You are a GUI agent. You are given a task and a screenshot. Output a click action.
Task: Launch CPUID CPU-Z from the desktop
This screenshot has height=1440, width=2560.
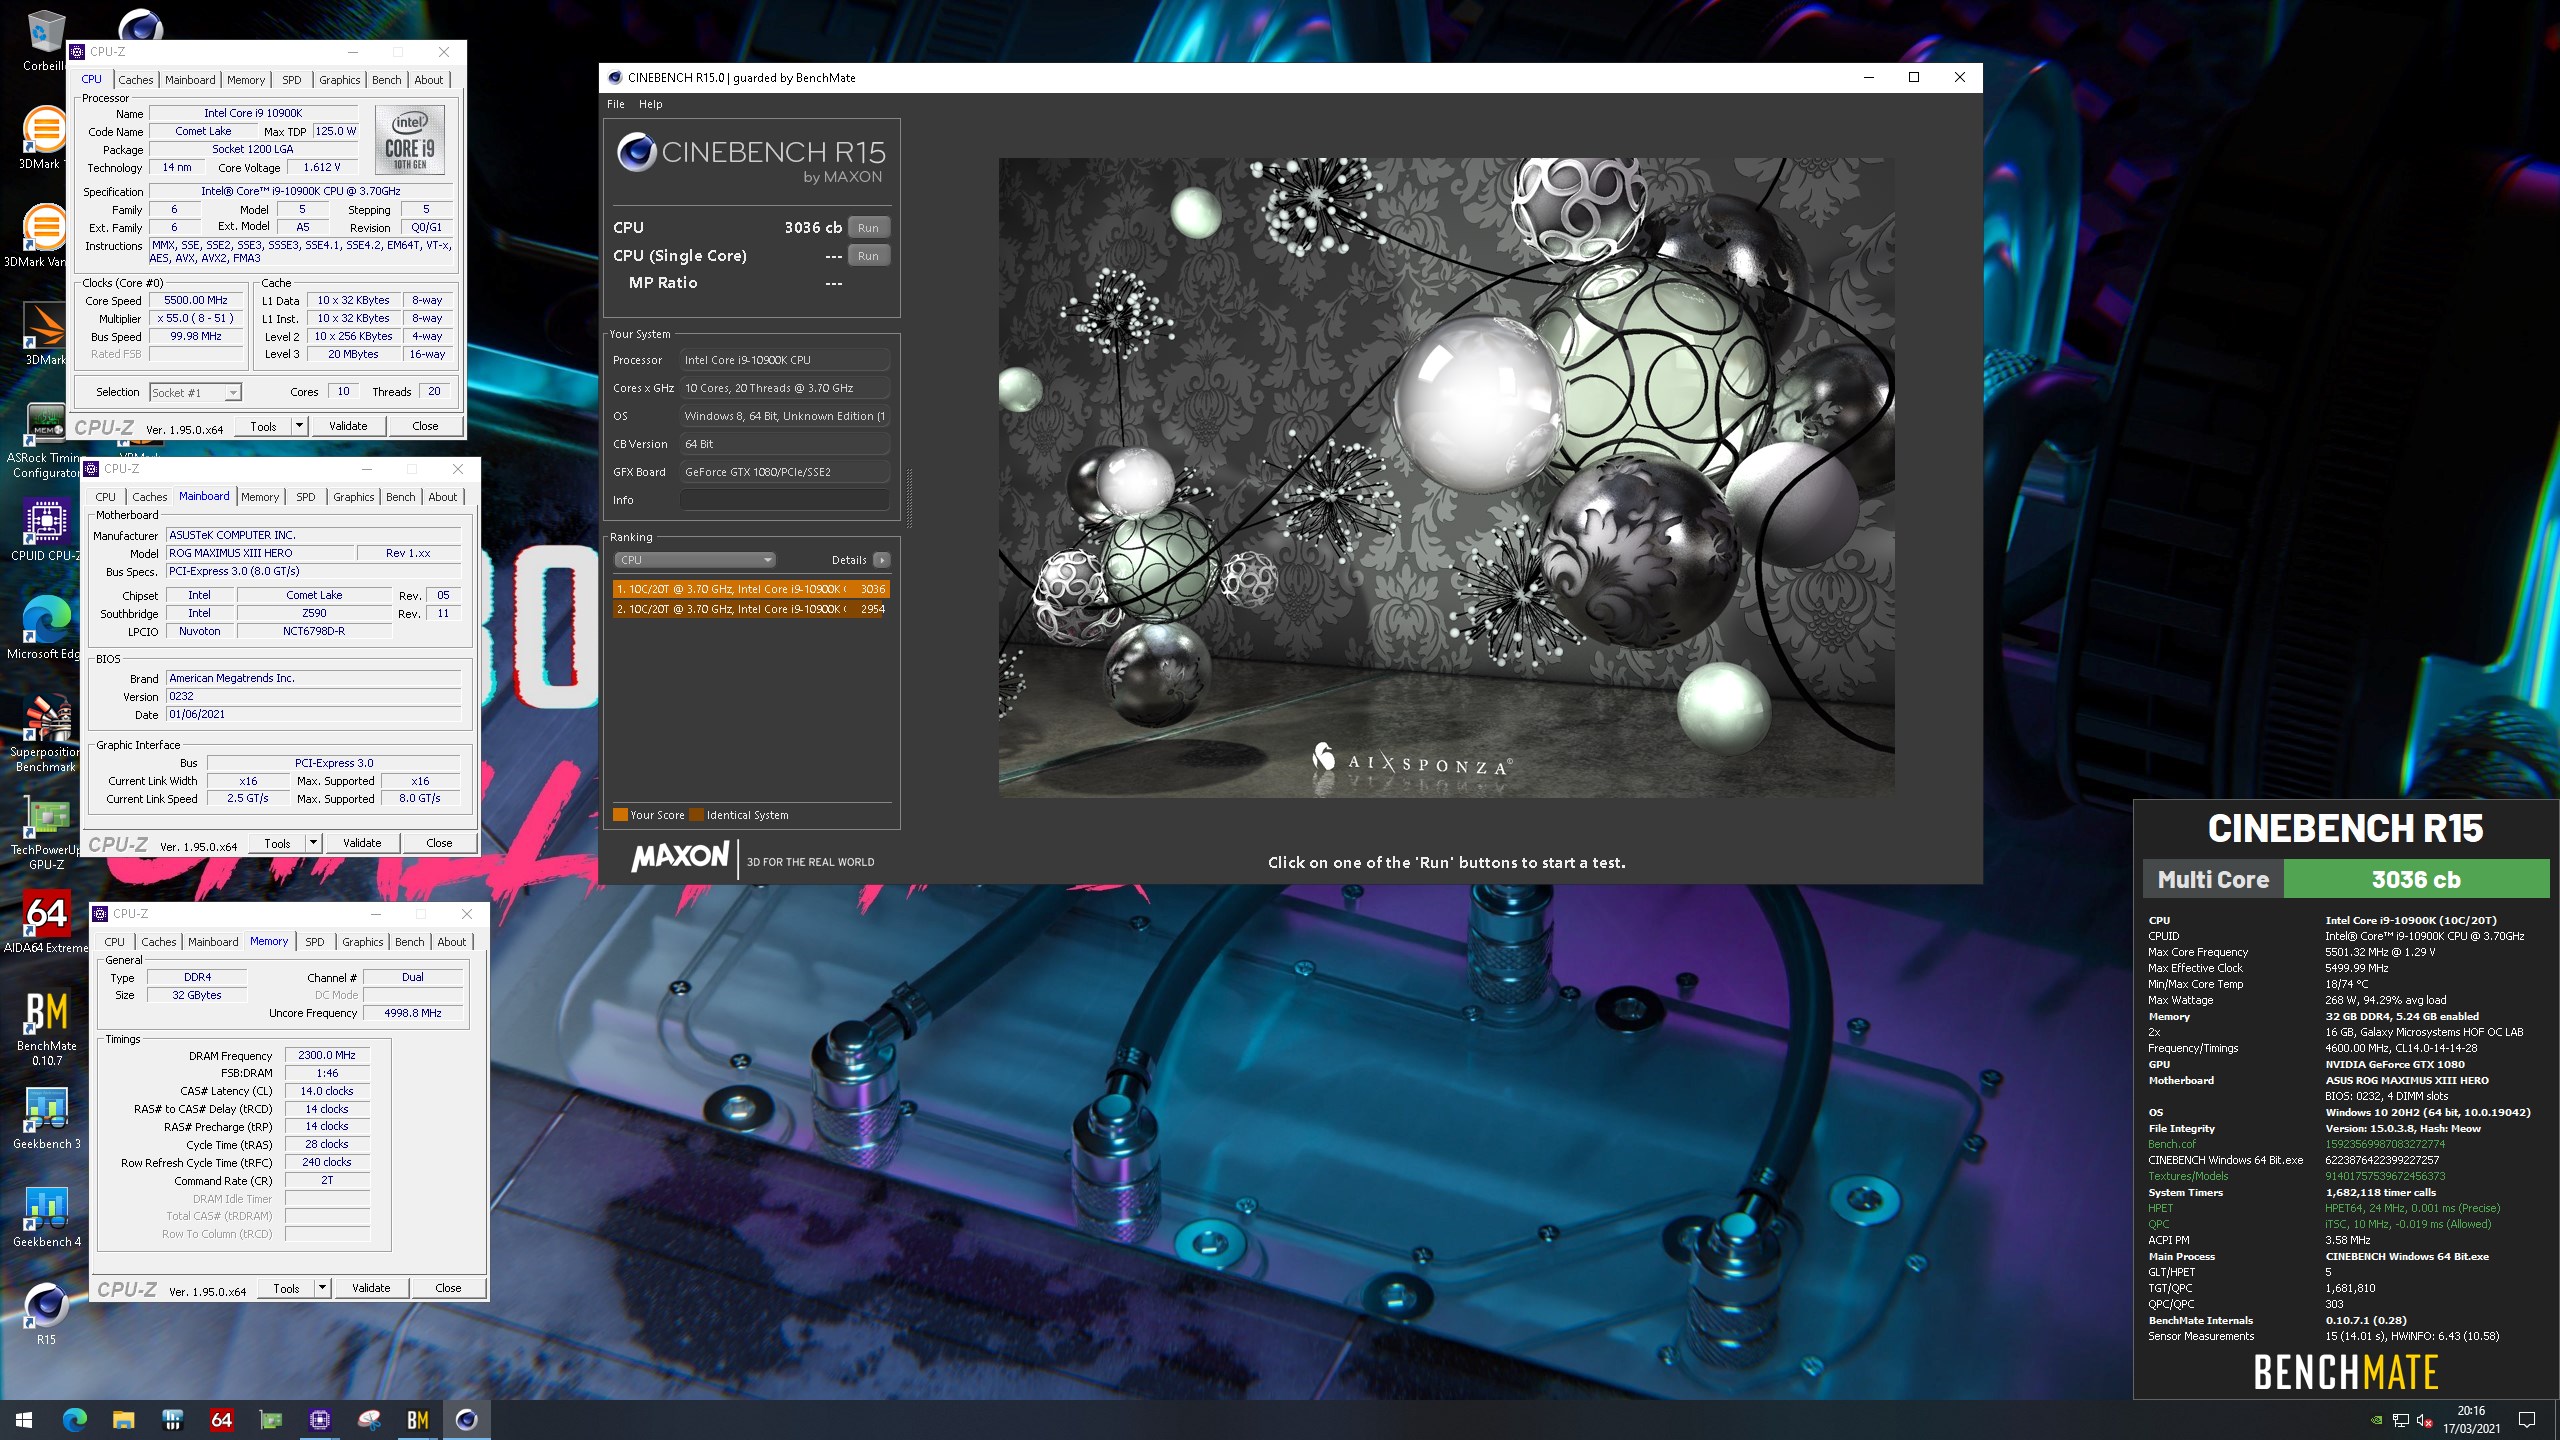(45, 530)
